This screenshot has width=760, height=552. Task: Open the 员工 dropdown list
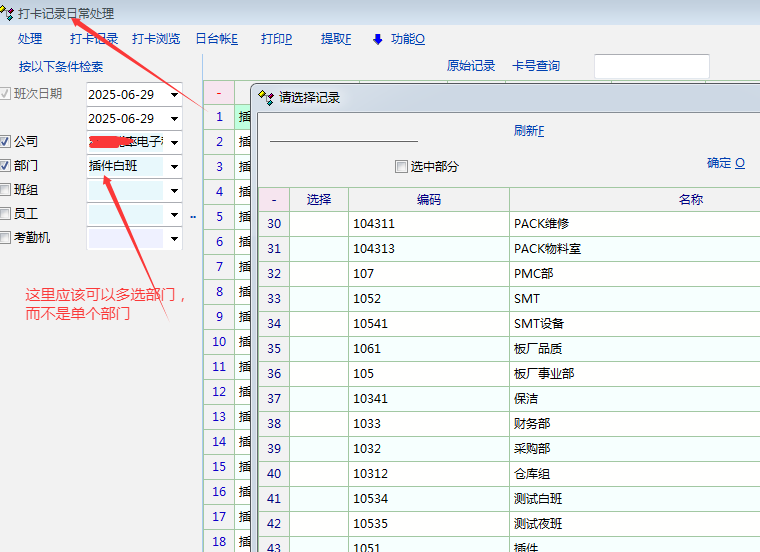(174, 215)
